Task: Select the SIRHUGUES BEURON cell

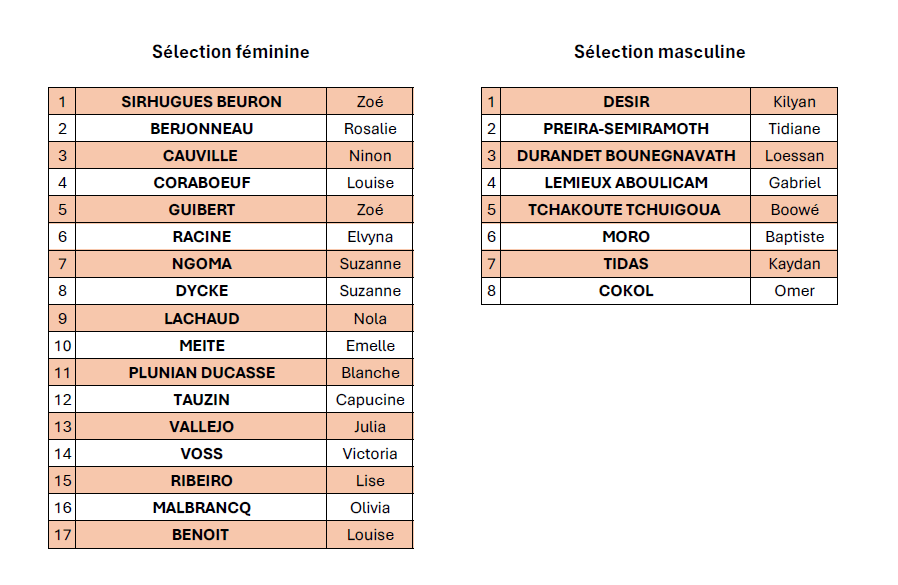Action: click(201, 101)
